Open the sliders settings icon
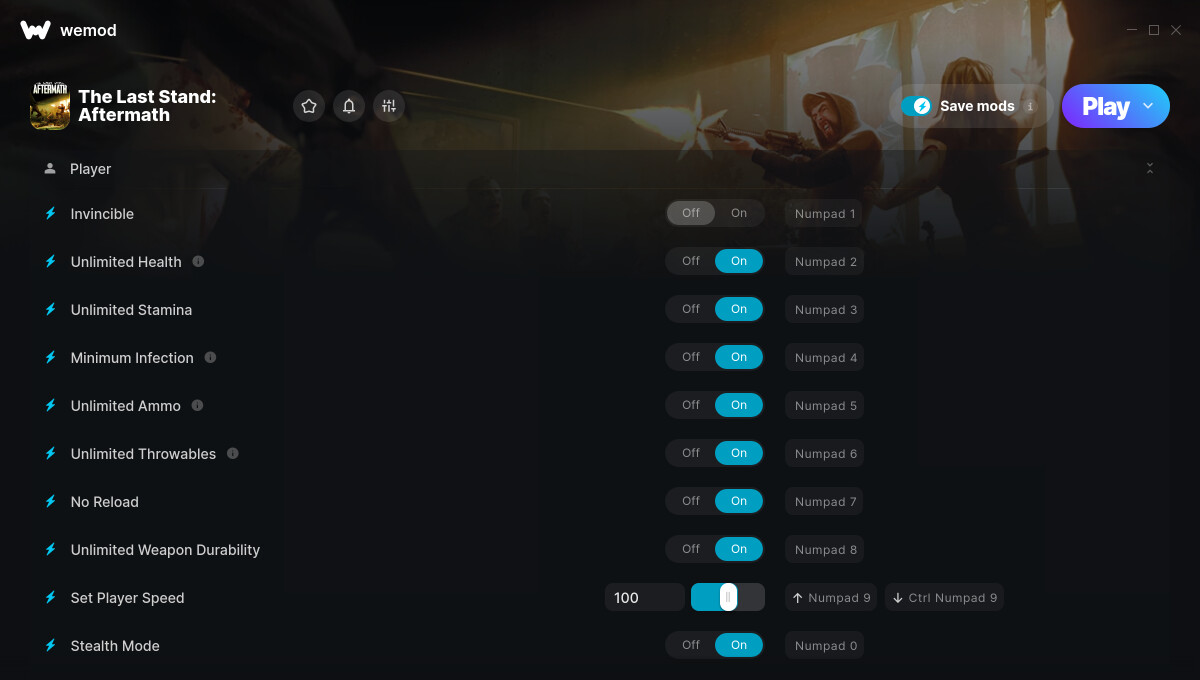The height and width of the screenshot is (680, 1200). 389,106
